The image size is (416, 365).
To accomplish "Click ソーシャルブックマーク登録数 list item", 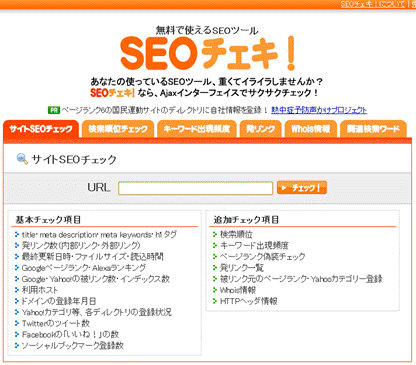I will [x=73, y=346].
